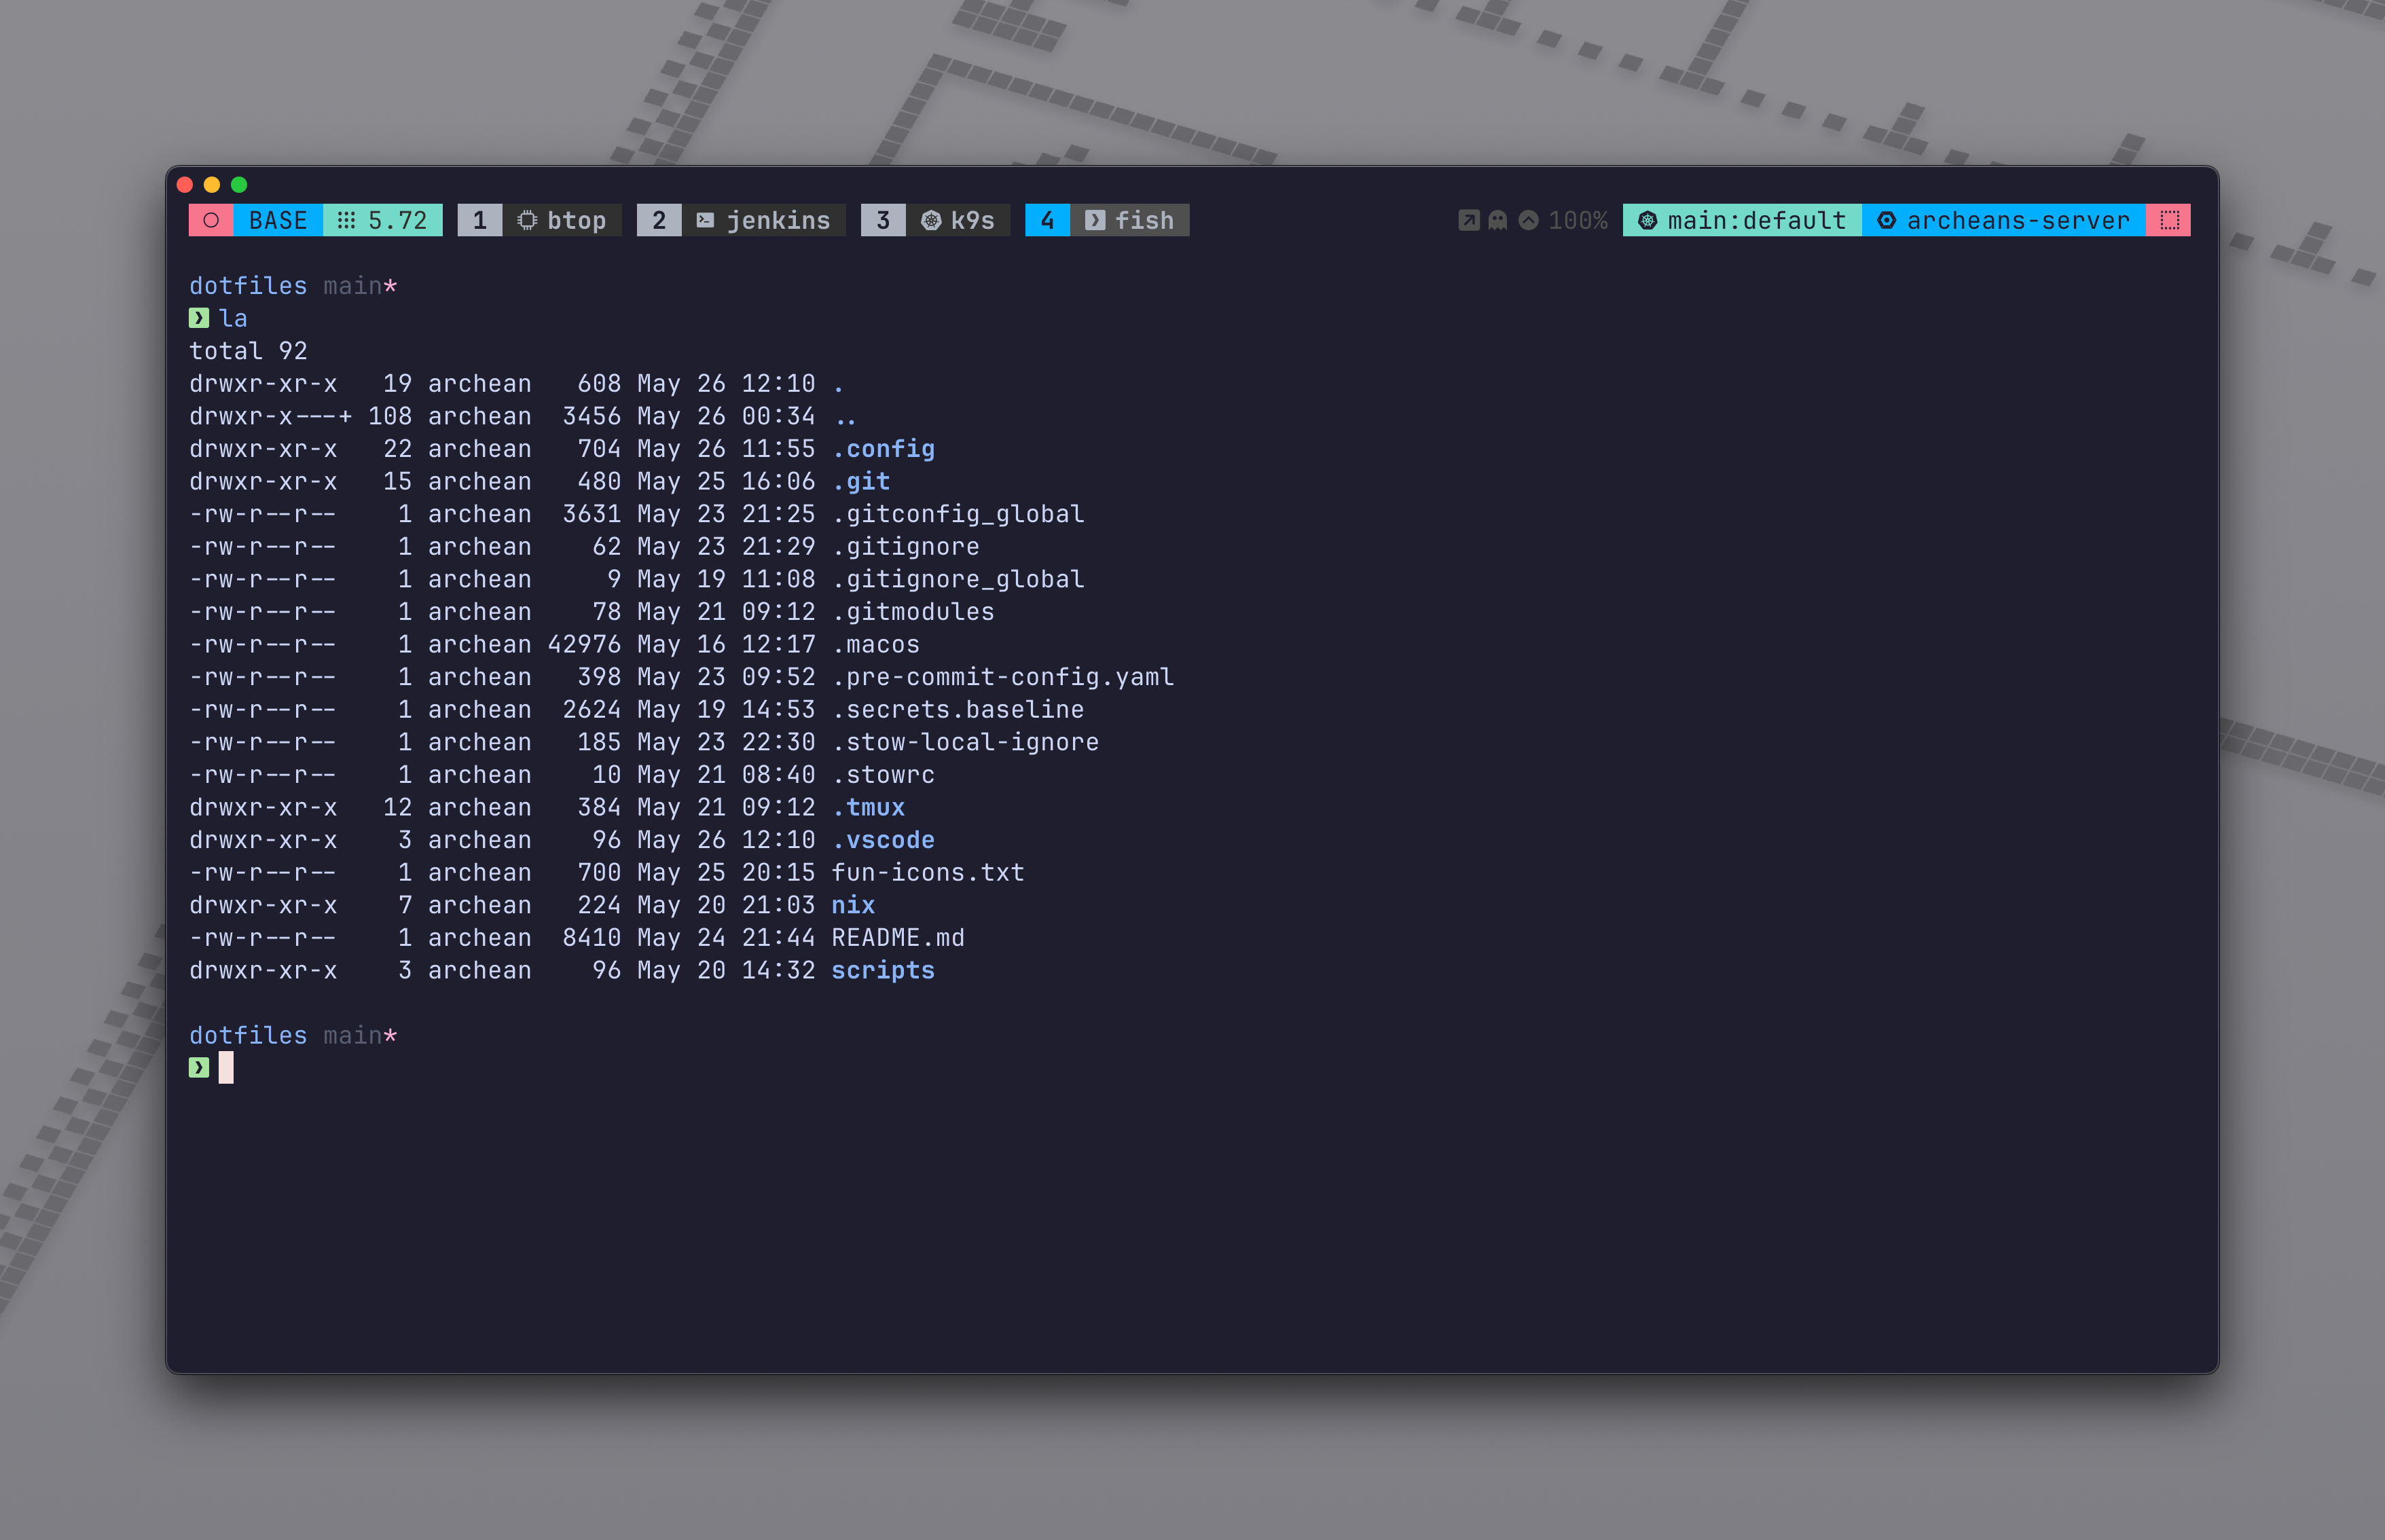Click the macOS green zoom window button
The width and height of the screenshot is (2385, 1540).
pyautogui.click(x=239, y=184)
